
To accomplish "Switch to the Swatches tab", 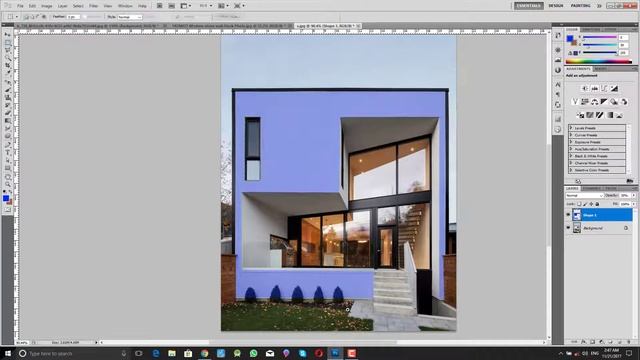I will pyautogui.click(x=591, y=29).
